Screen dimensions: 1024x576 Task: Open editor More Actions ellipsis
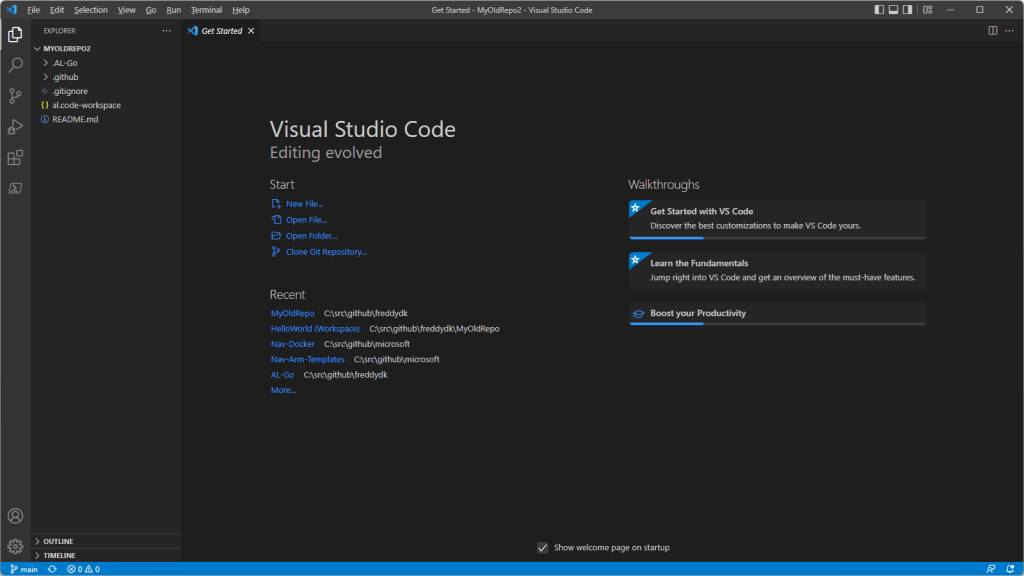[1010, 31]
